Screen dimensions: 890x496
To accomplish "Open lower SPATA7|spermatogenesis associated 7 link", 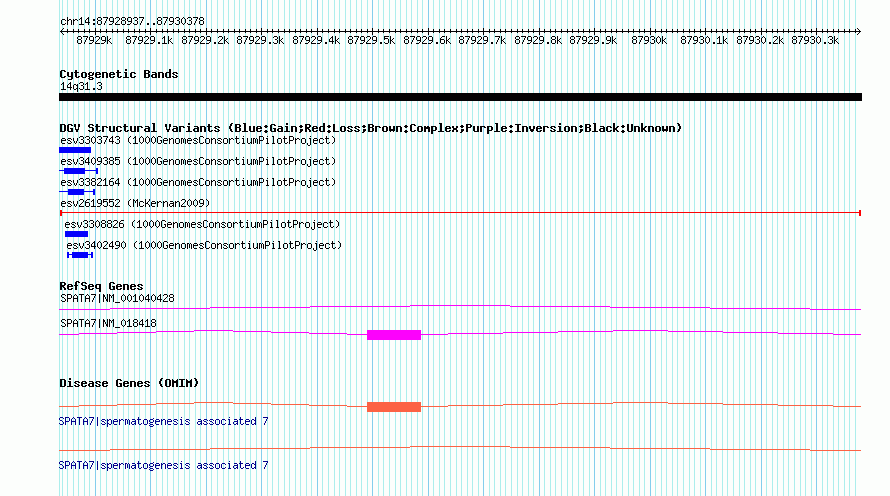I will [x=163, y=465].
